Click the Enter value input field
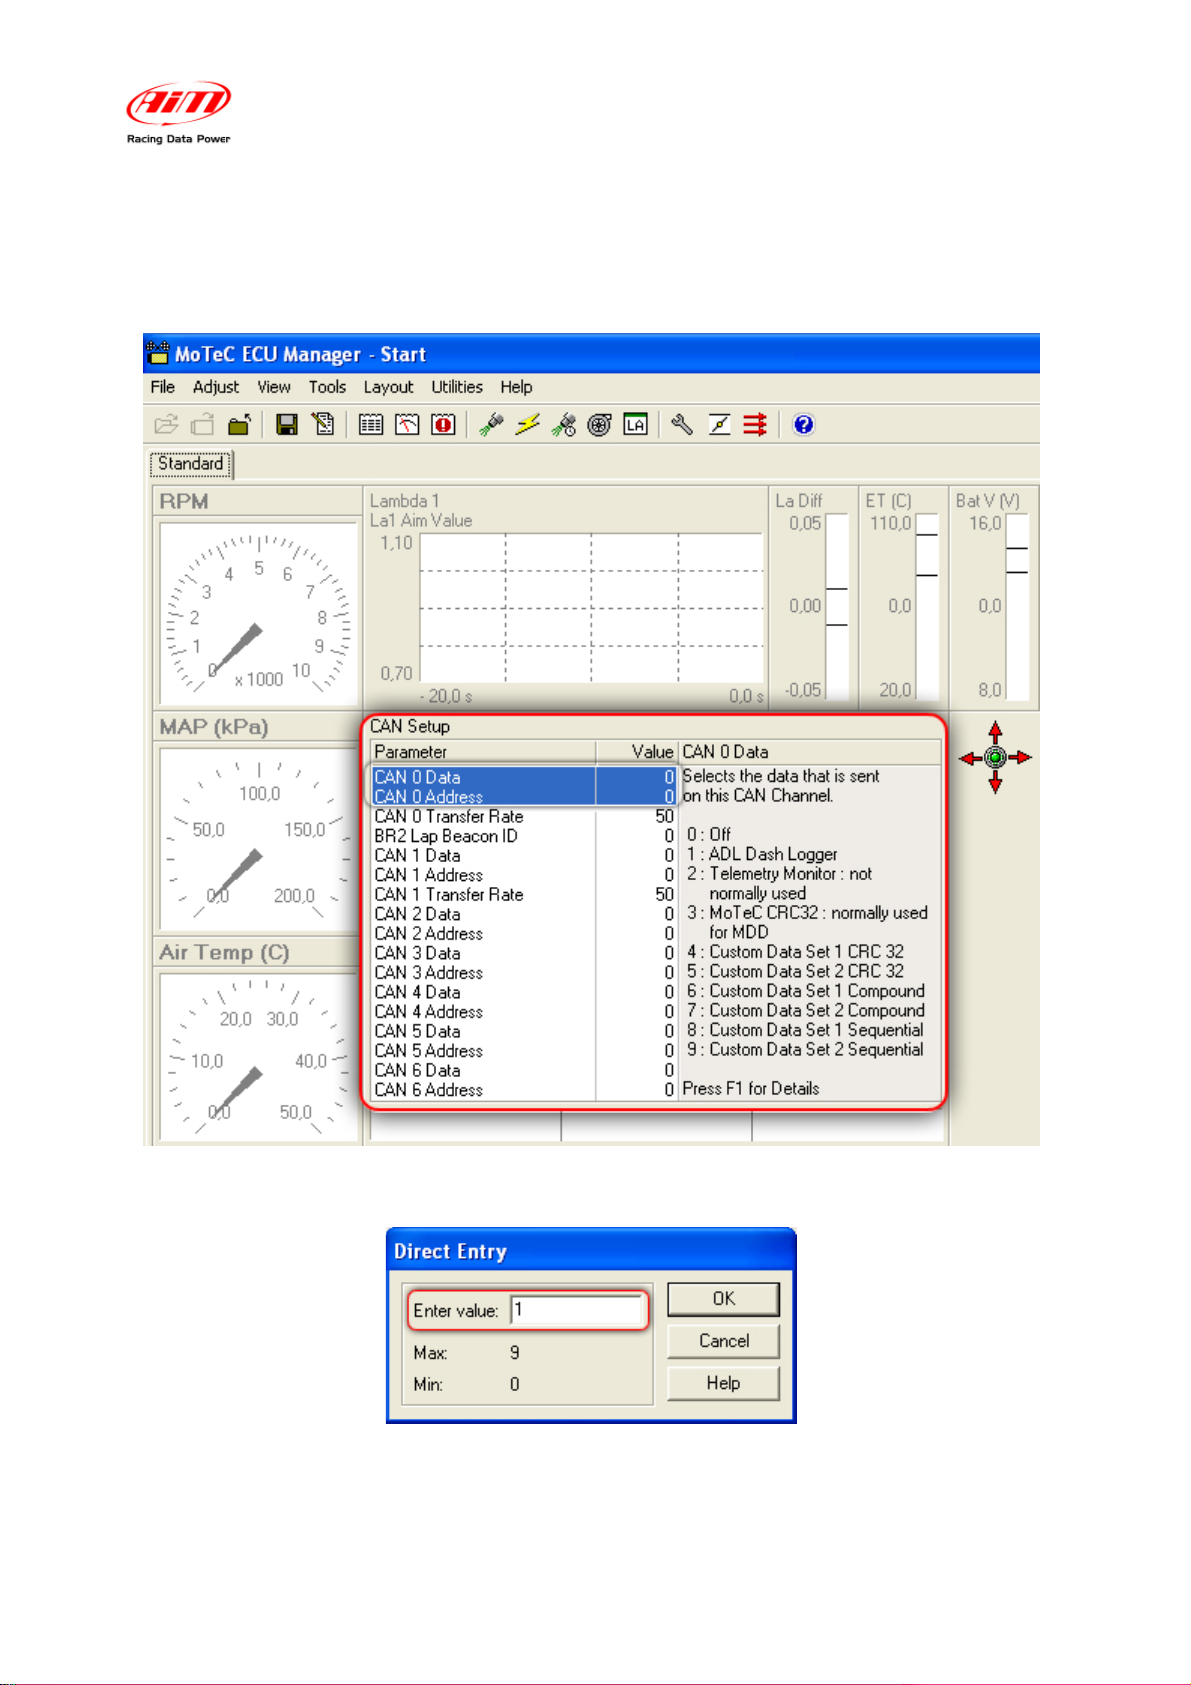The width and height of the screenshot is (1191, 1685). click(x=576, y=1310)
